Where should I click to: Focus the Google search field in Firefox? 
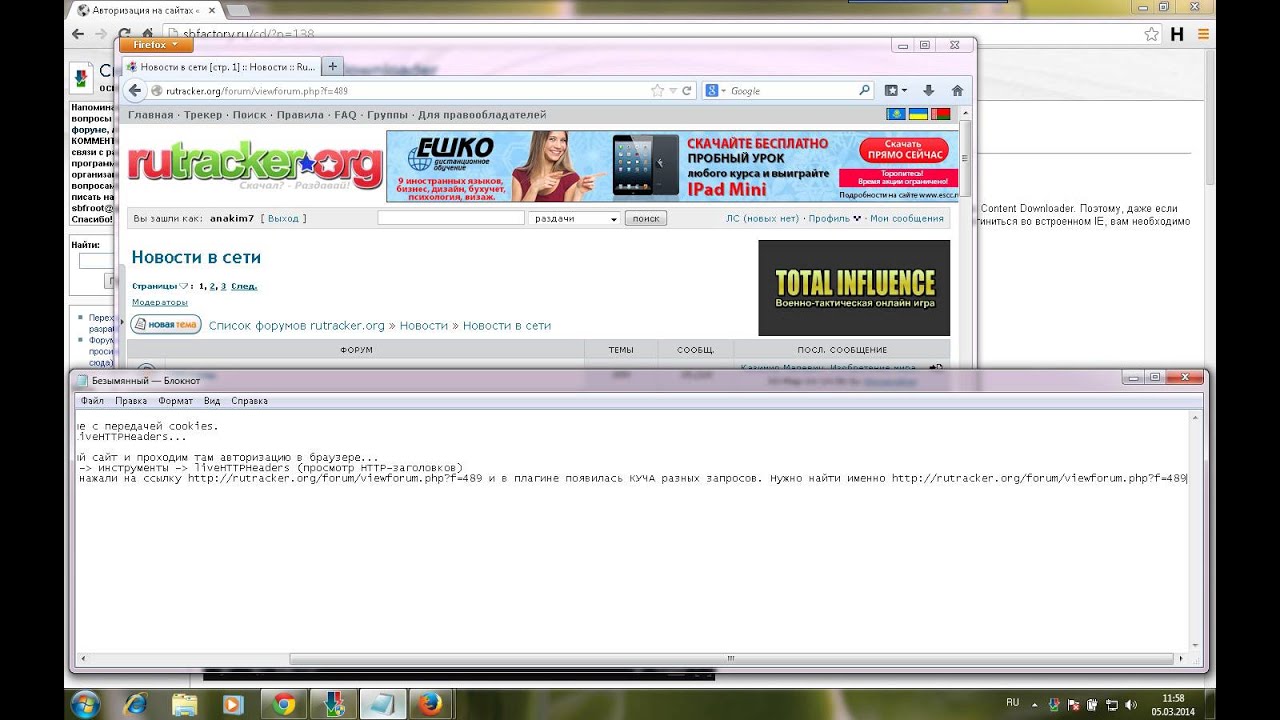coord(792,90)
